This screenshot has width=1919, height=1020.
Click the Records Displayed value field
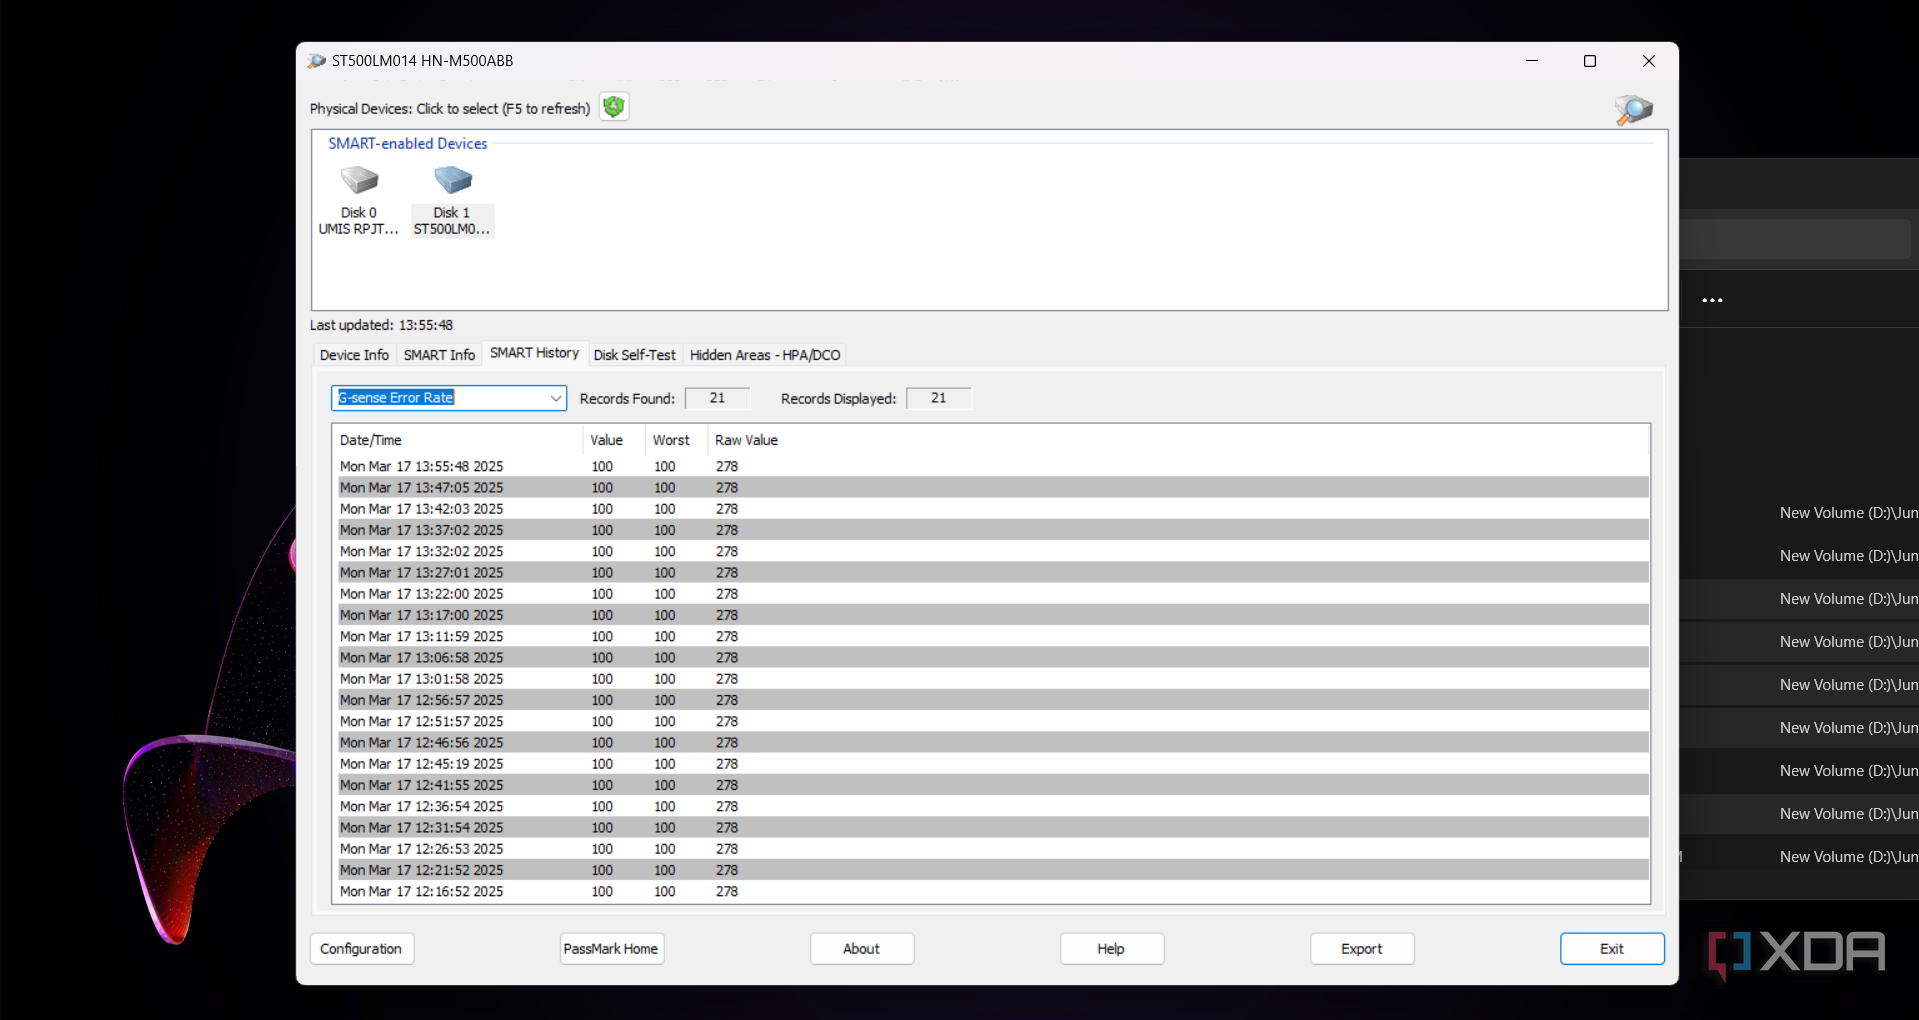point(938,398)
